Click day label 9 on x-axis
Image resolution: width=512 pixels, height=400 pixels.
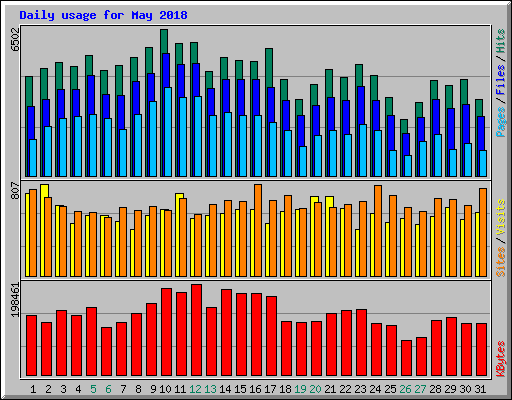(153, 389)
